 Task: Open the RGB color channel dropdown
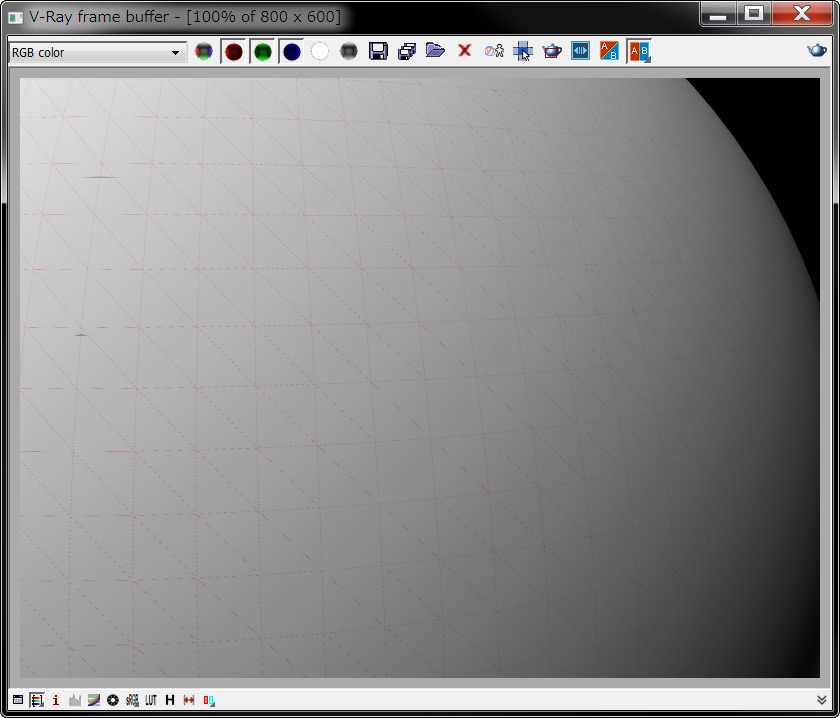click(x=98, y=53)
